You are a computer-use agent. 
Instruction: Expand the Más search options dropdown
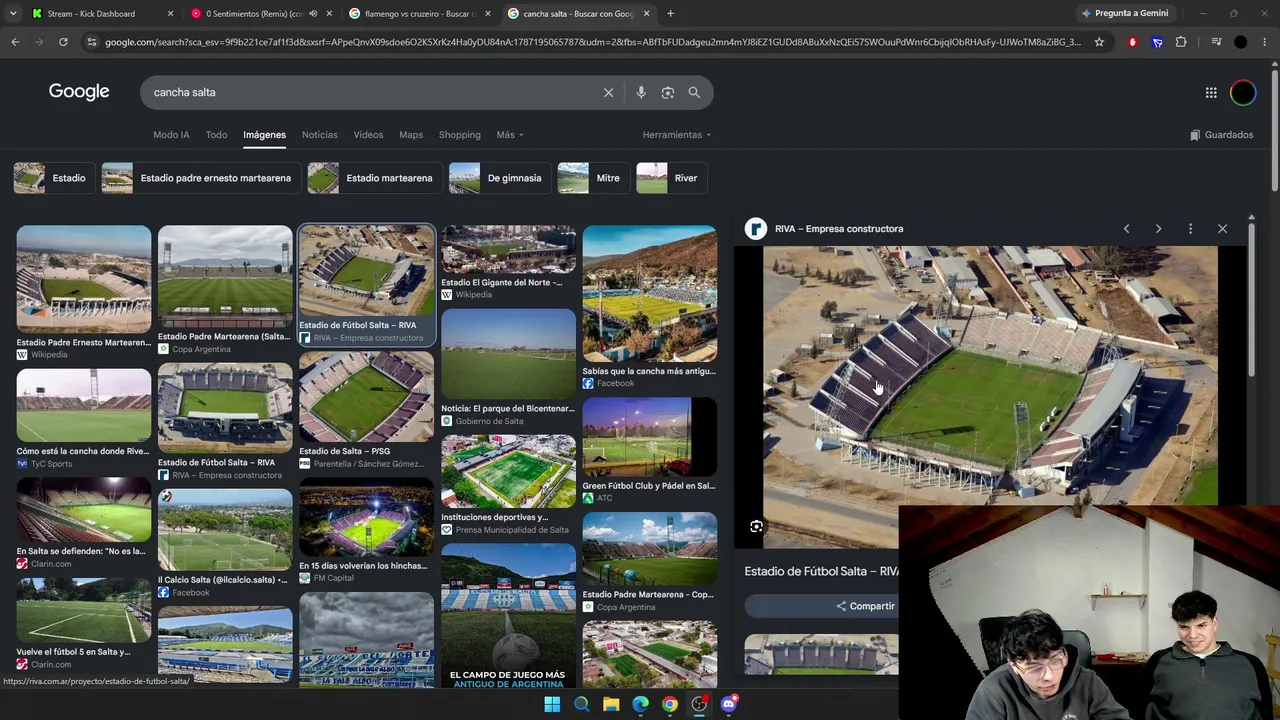pos(510,135)
